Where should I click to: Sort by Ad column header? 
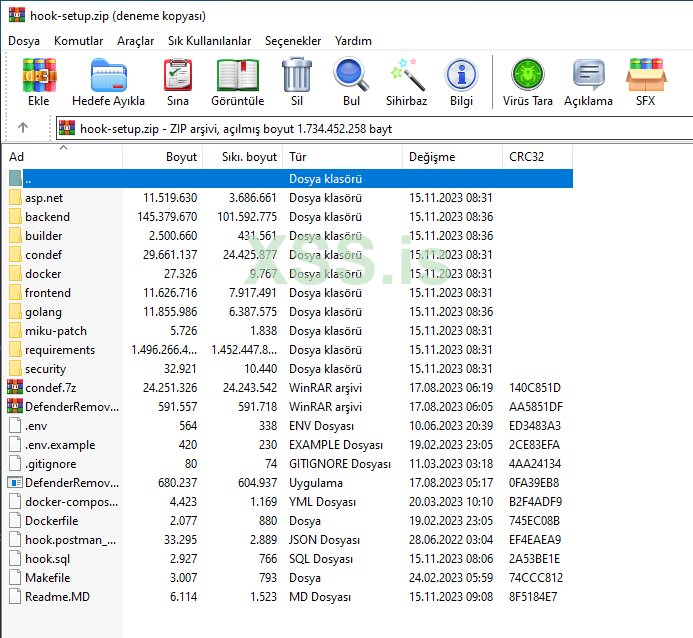[64, 157]
